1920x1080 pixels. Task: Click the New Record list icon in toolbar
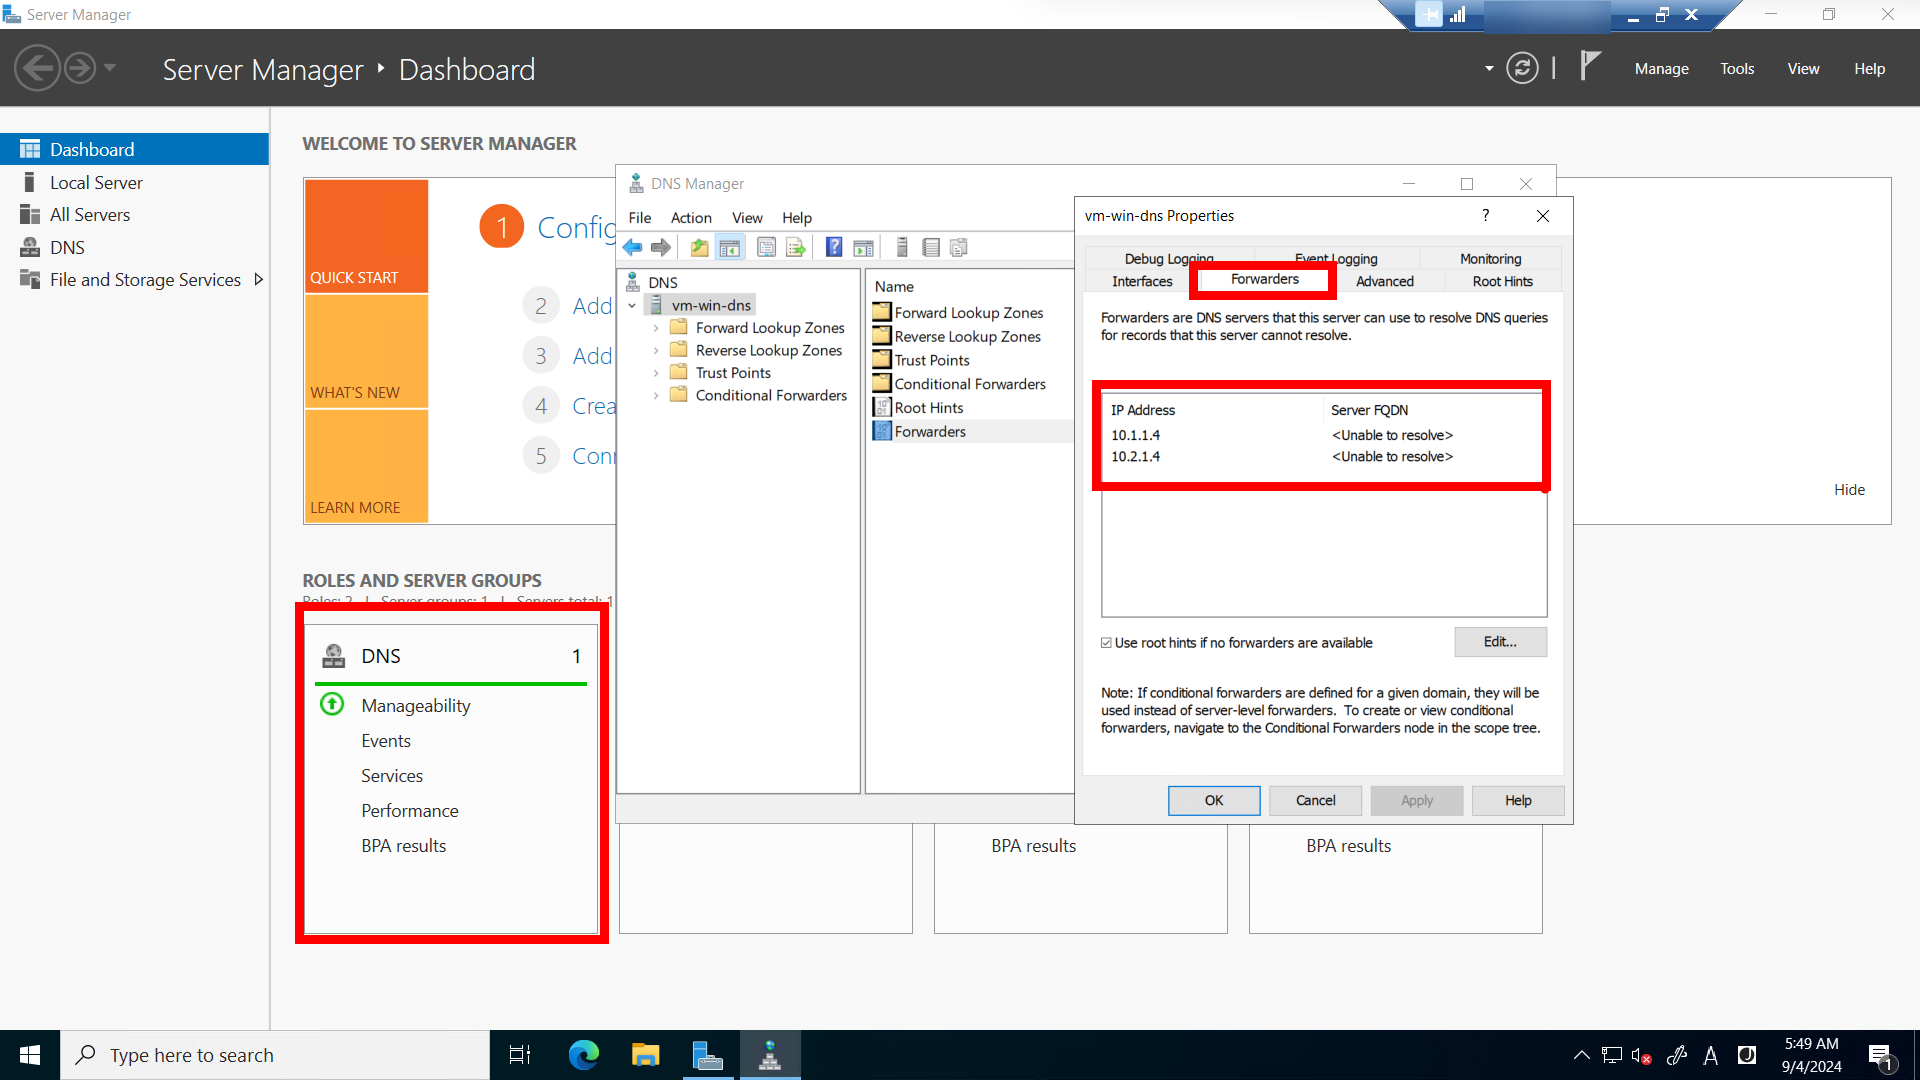click(931, 247)
